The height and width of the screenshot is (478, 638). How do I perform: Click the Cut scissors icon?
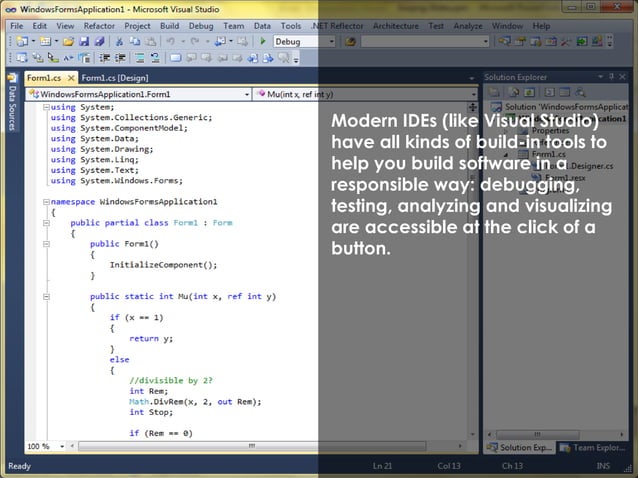point(119,42)
